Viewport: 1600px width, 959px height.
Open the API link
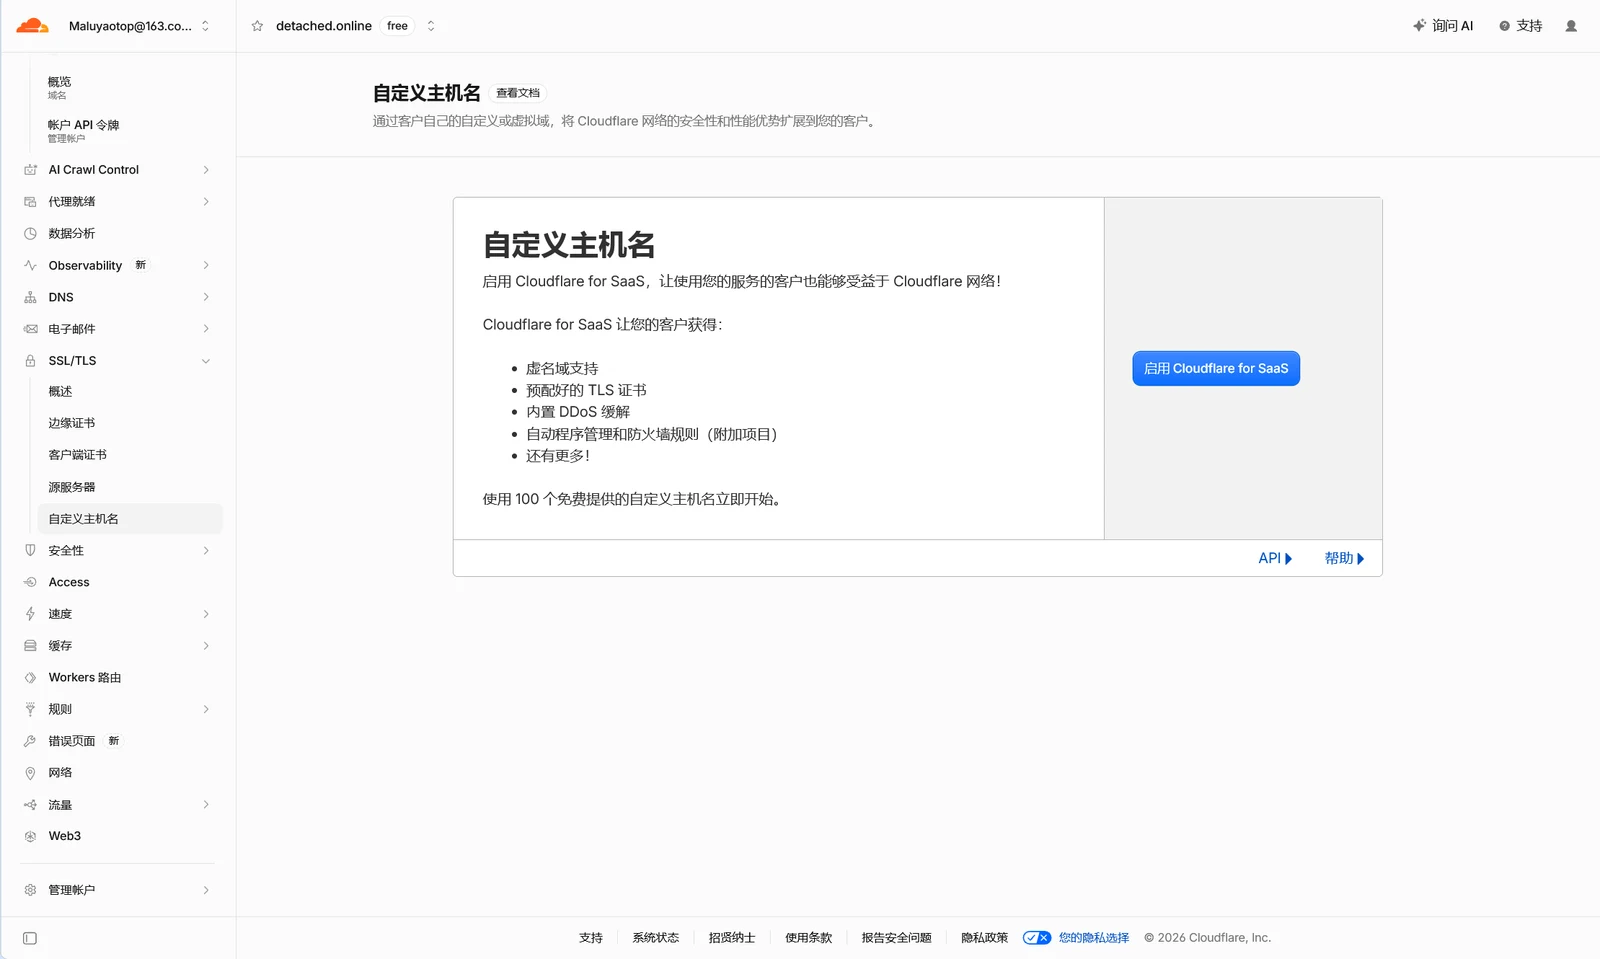1275,558
